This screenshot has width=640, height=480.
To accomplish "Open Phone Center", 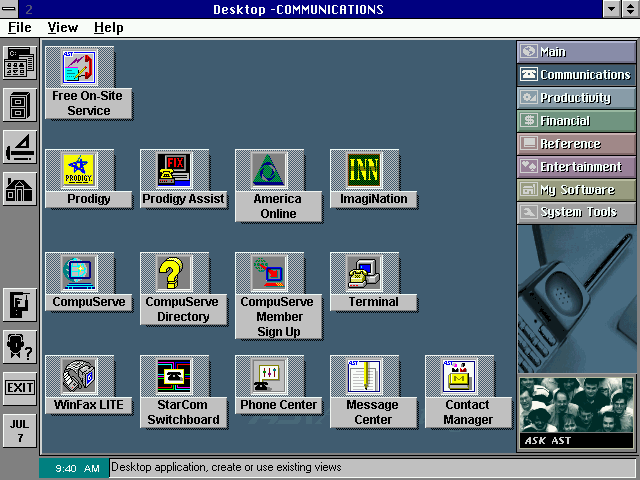I will pos(269,376).
